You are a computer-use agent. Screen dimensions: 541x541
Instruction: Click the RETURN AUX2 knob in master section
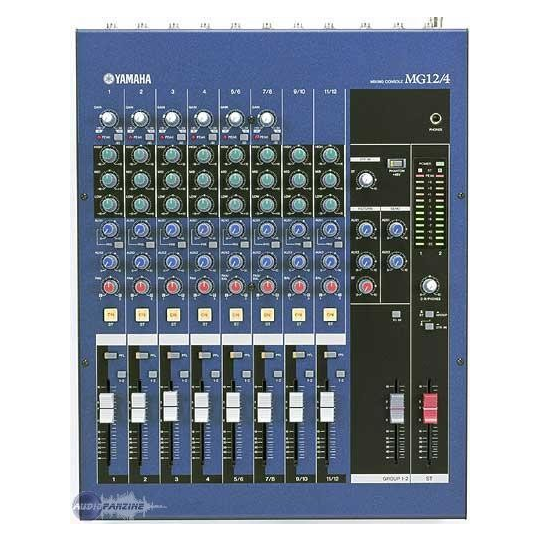pyautogui.click(x=365, y=262)
